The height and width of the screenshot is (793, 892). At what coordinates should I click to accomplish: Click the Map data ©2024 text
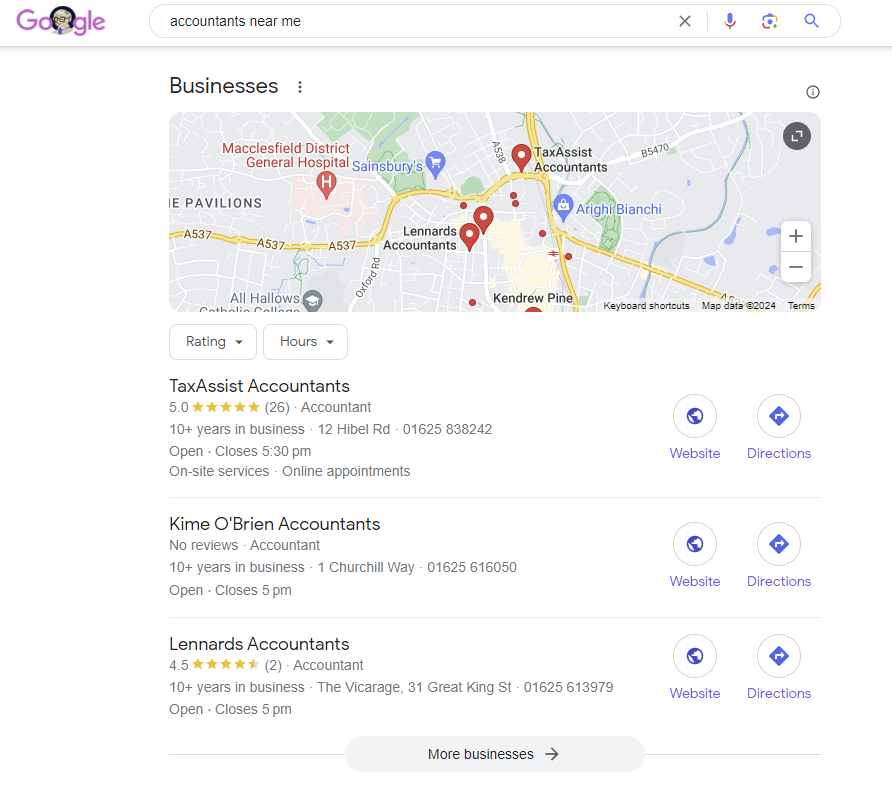[738, 305]
